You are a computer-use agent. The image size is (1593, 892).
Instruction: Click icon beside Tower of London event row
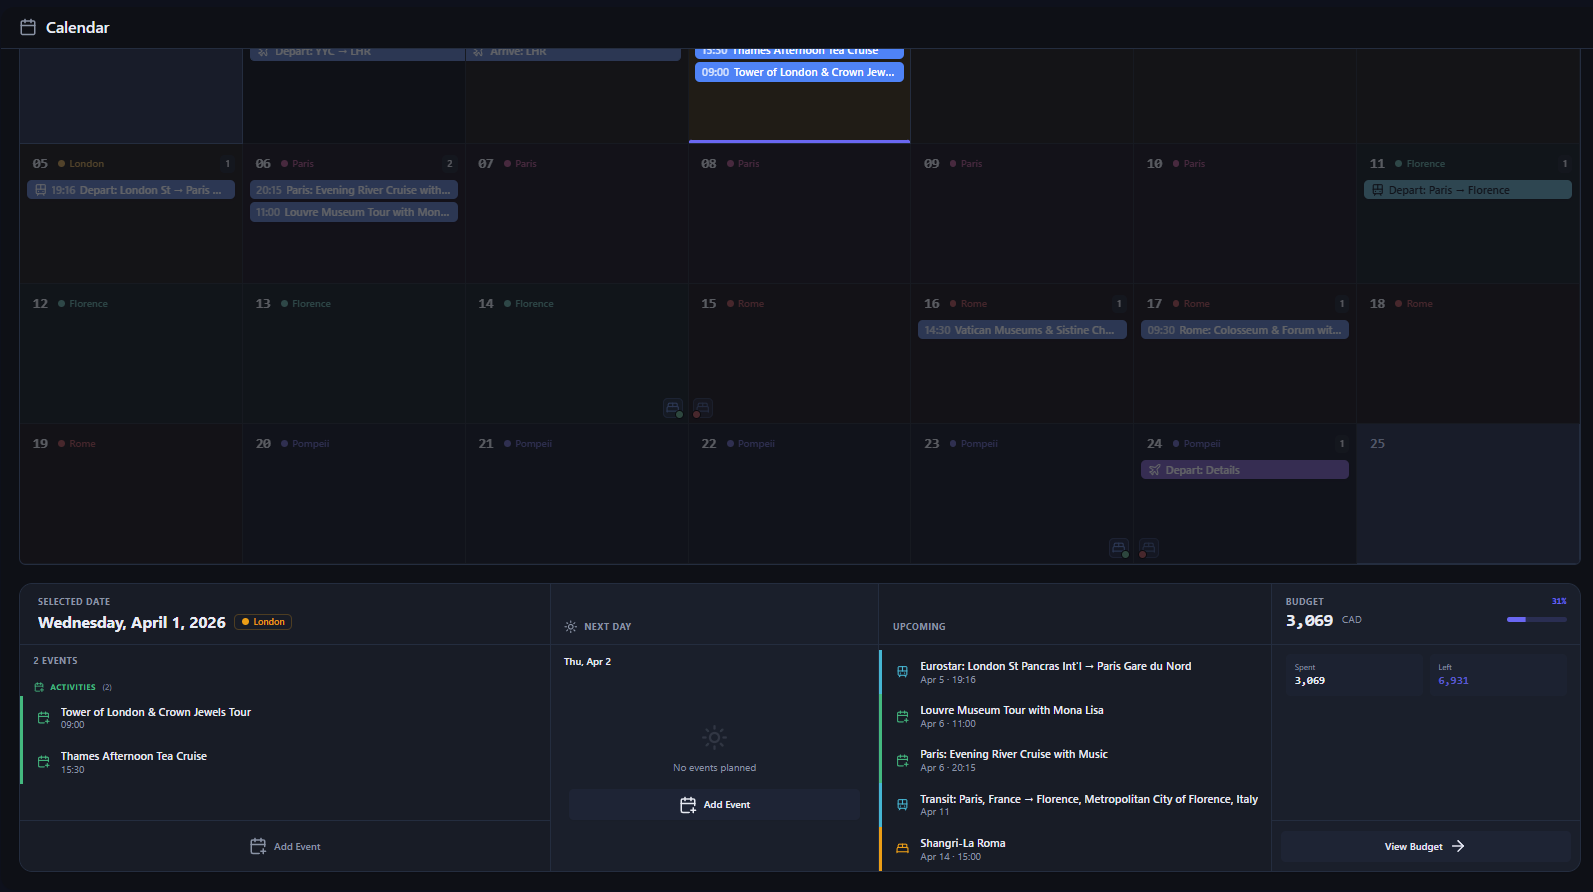pyautogui.click(x=44, y=718)
